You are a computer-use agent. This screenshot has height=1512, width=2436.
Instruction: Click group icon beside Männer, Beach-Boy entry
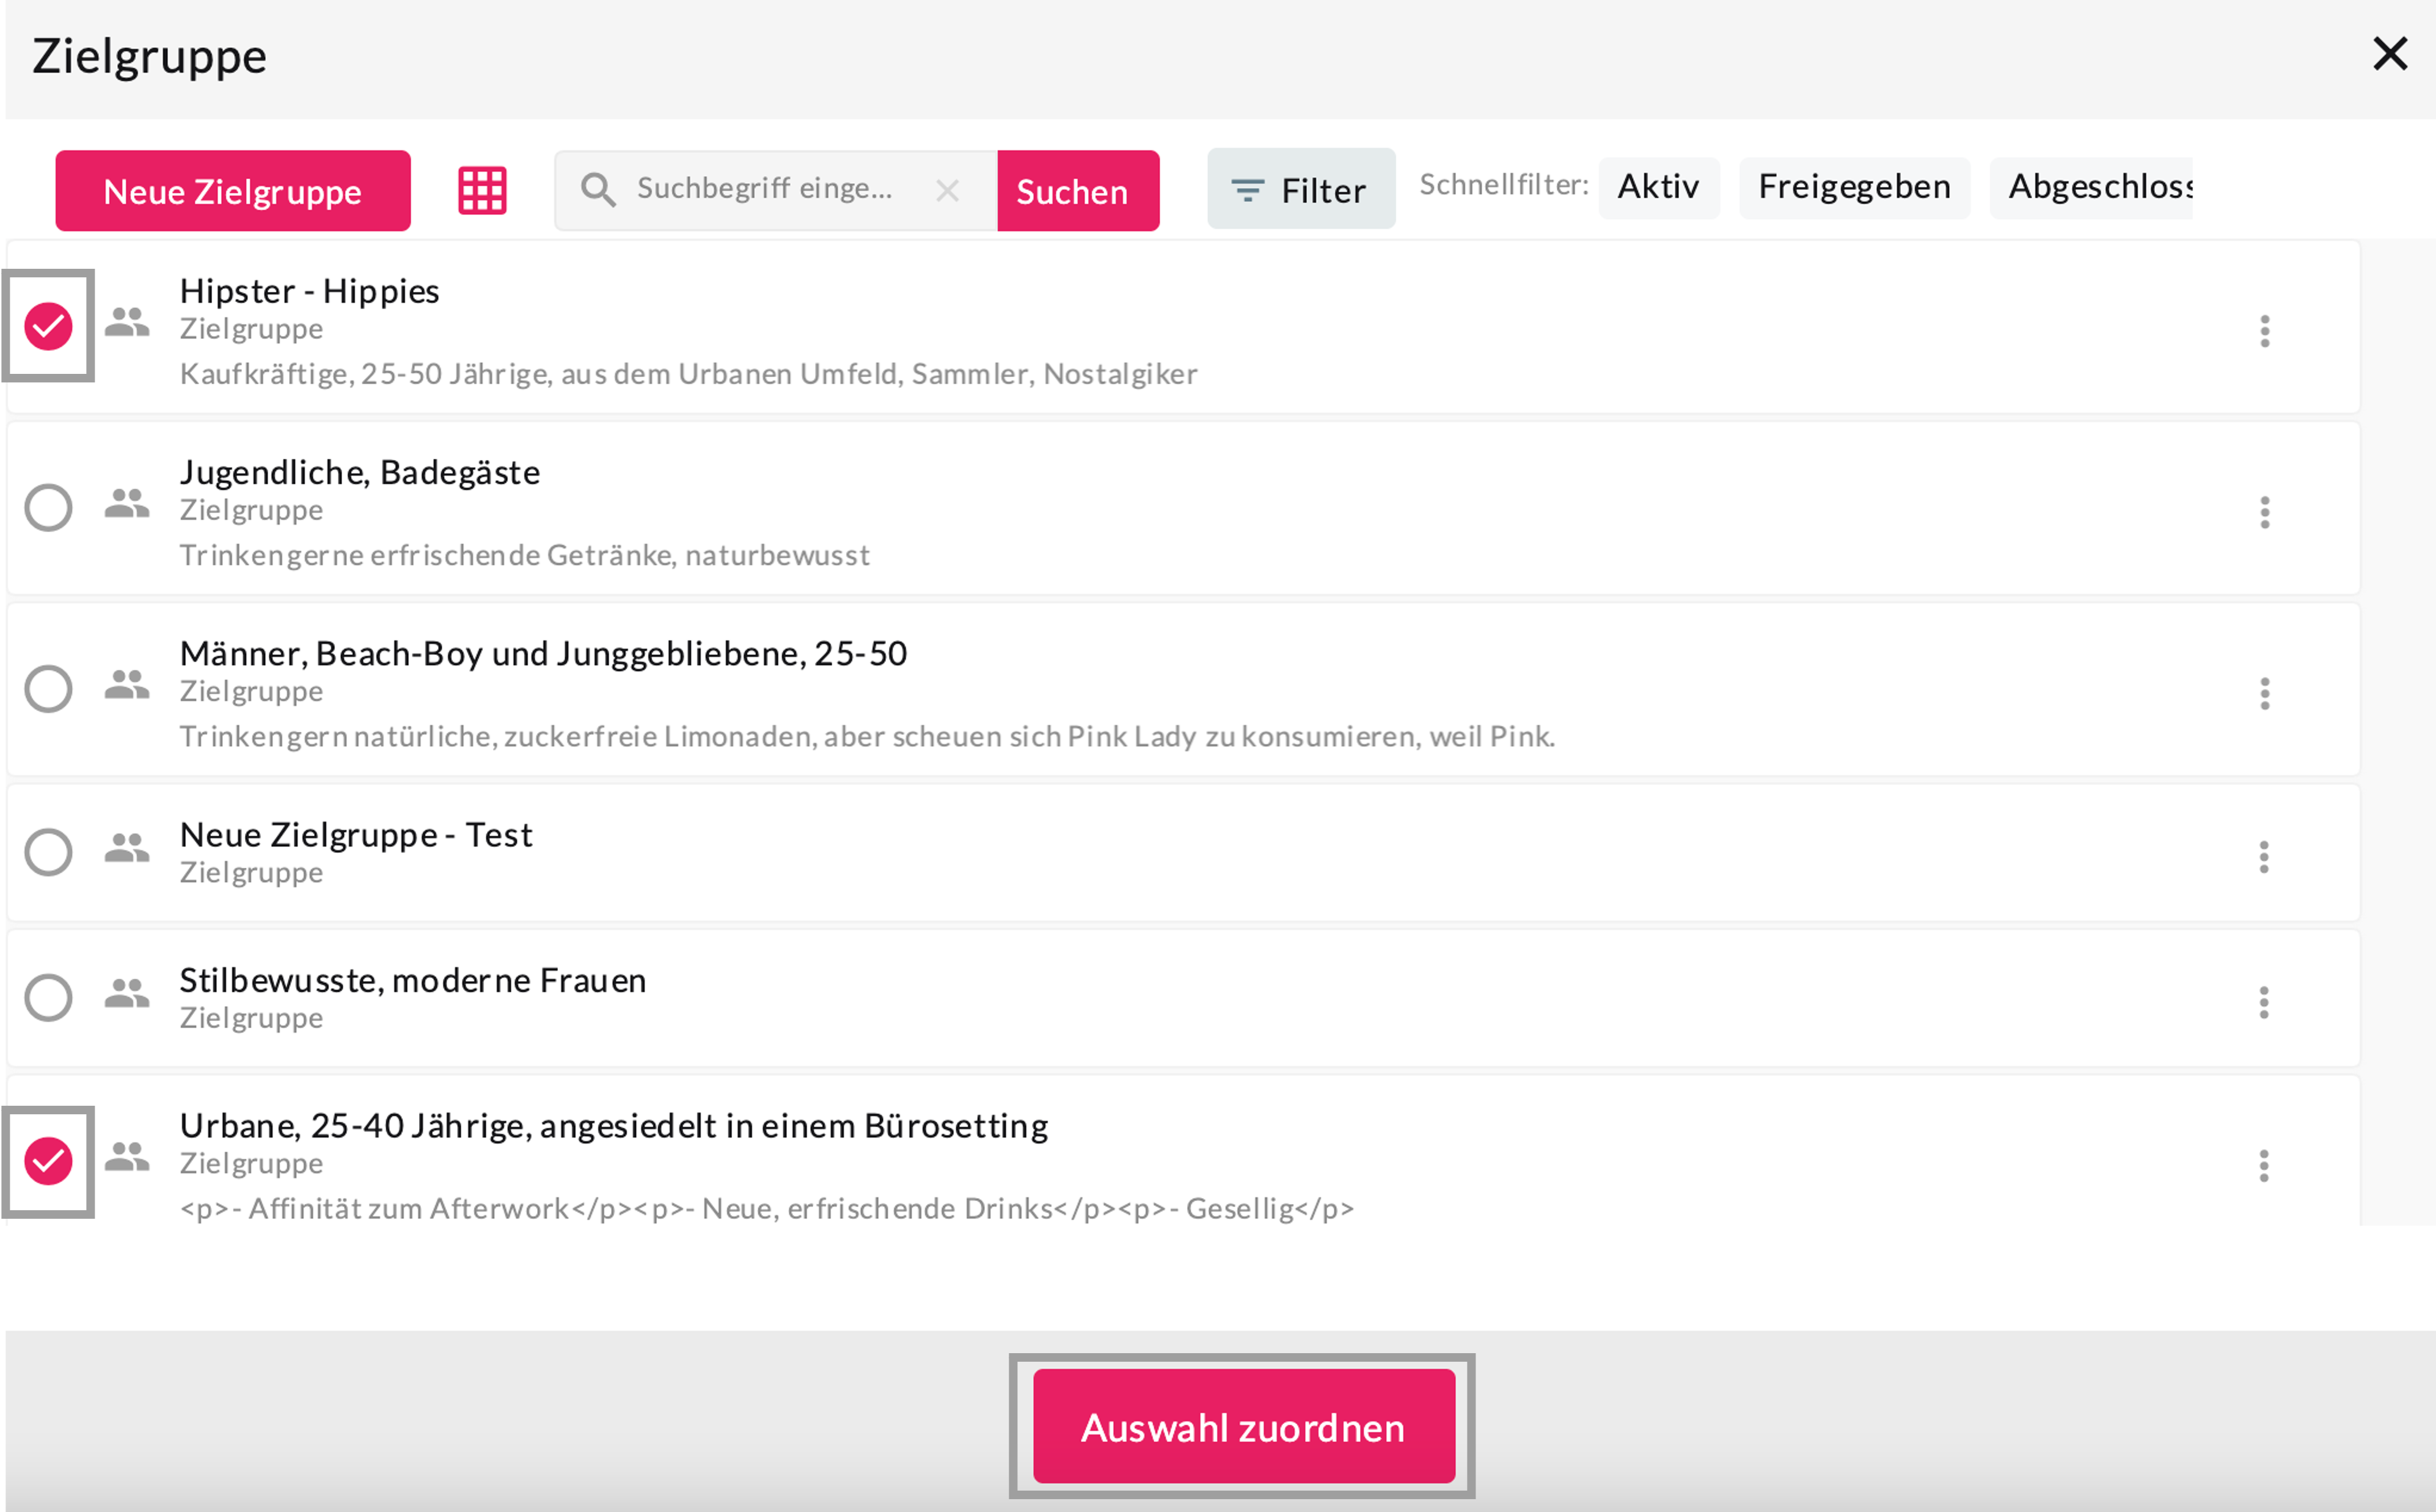pos(127,686)
